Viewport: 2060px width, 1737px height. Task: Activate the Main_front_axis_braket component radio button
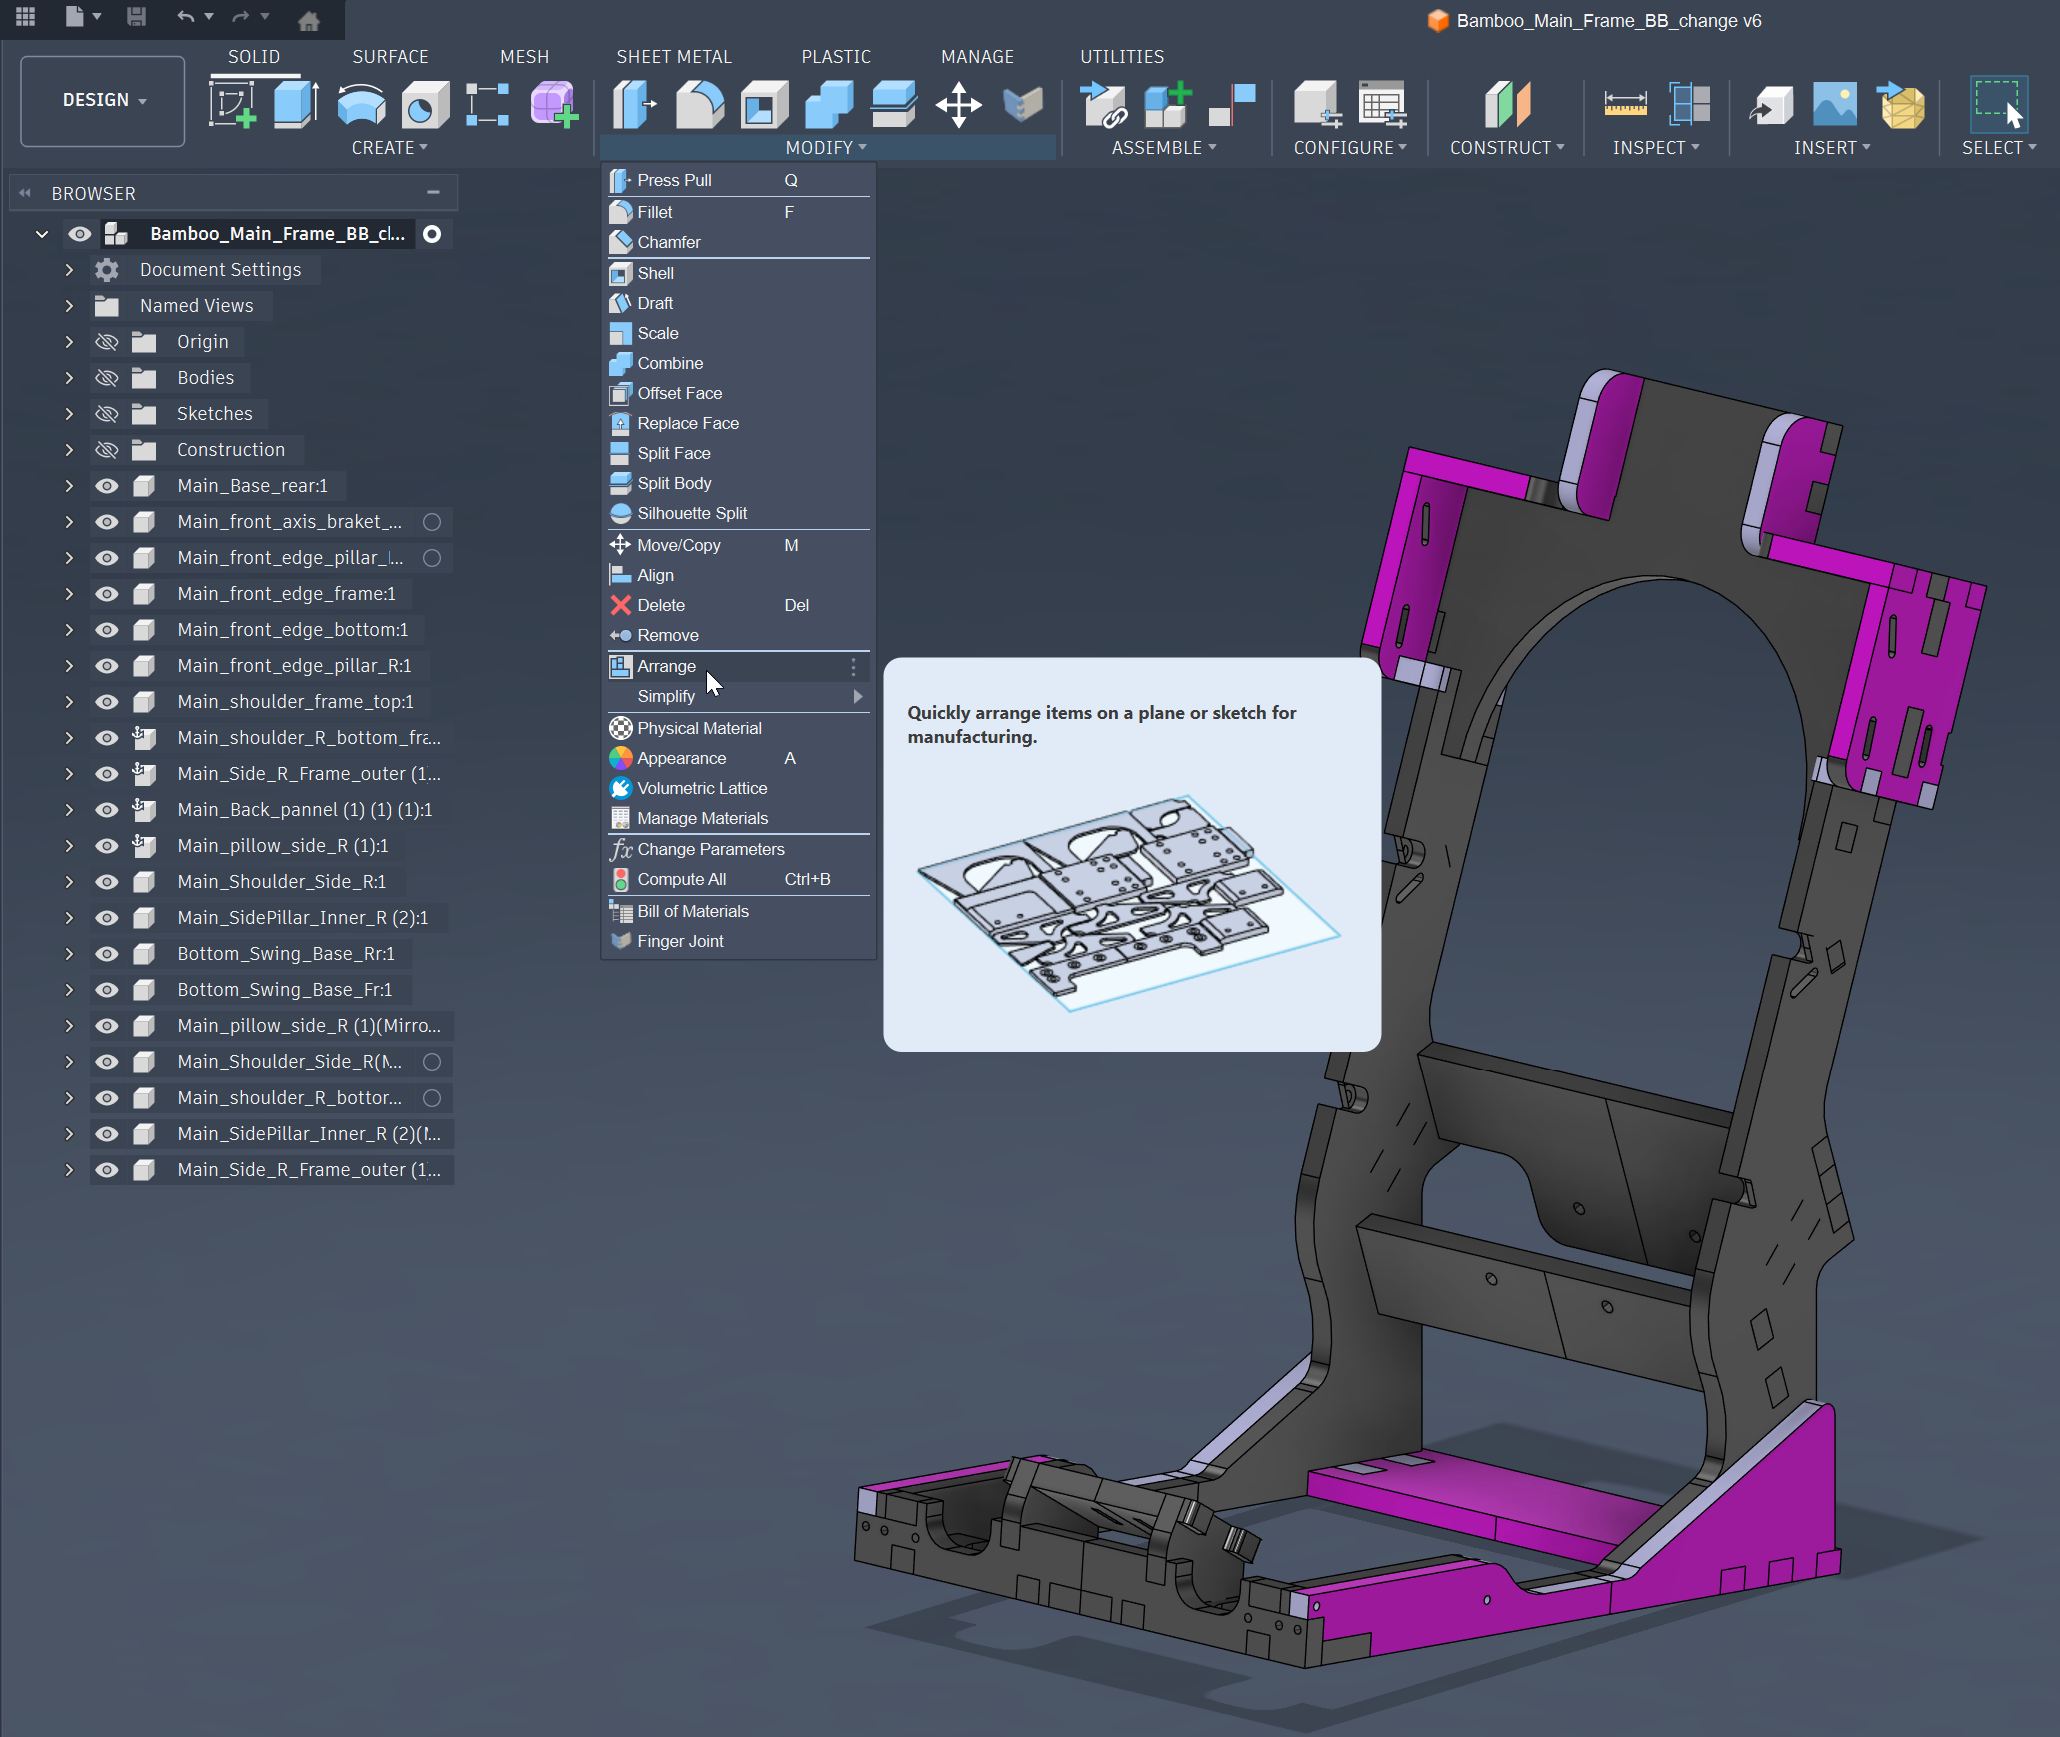pos(432,522)
